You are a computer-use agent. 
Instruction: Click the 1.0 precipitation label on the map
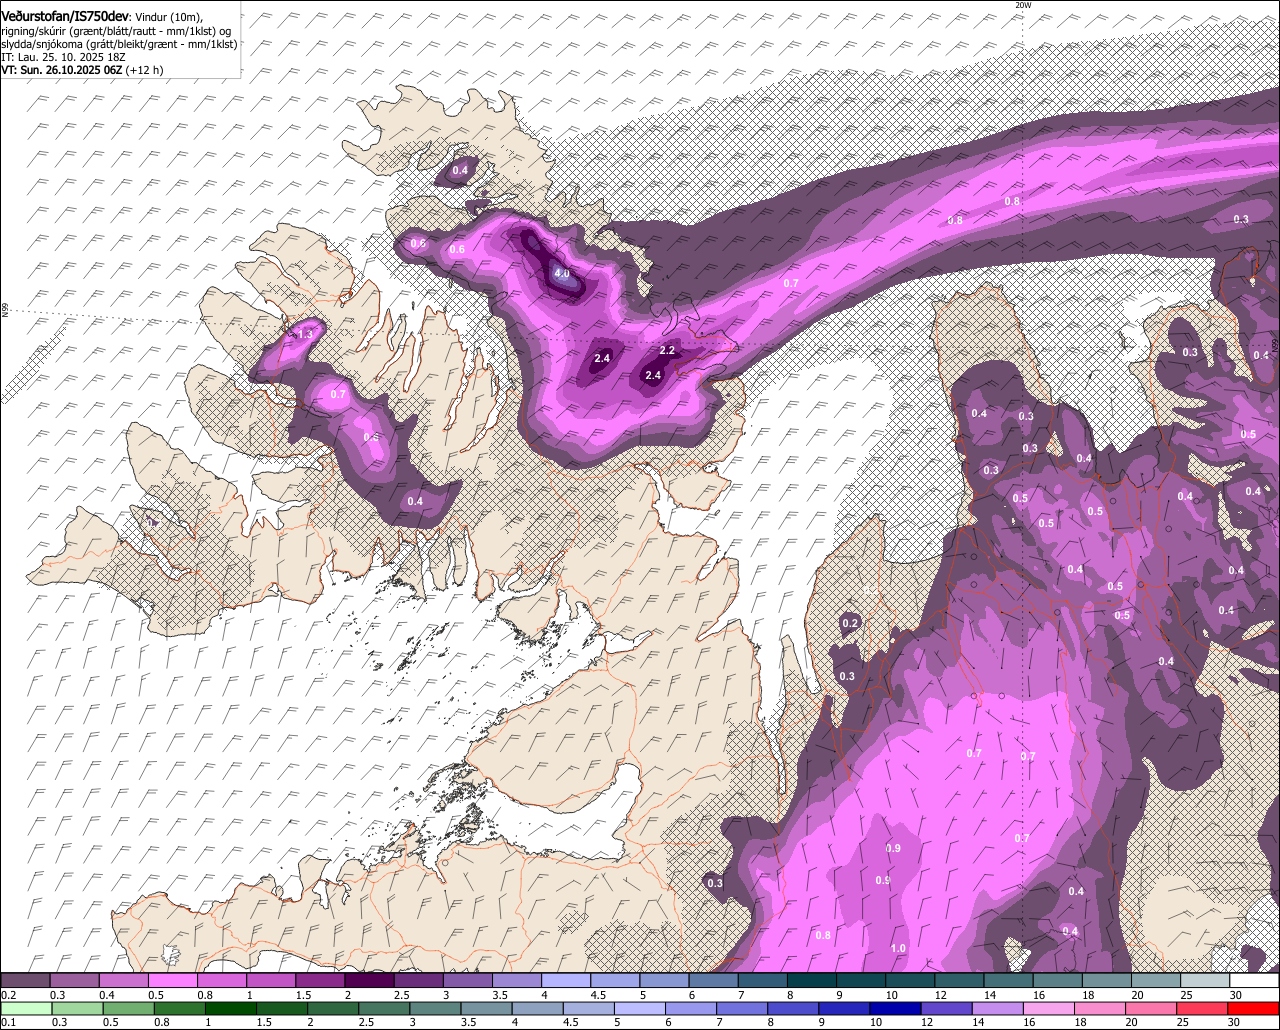tap(898, 948)
